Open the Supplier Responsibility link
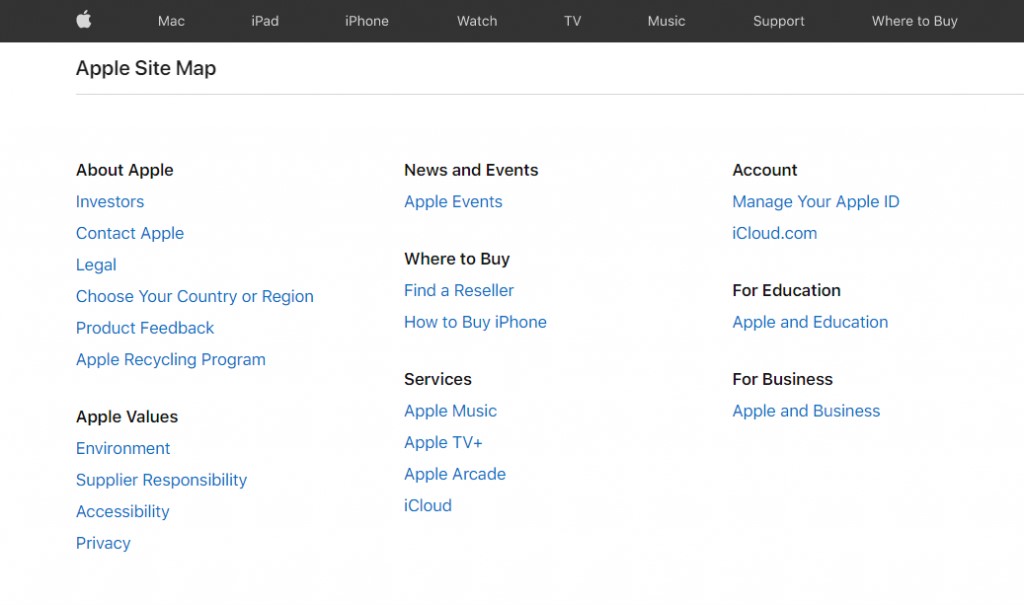Viewport: 1024px width, 605px height. [x=161, y=480]
